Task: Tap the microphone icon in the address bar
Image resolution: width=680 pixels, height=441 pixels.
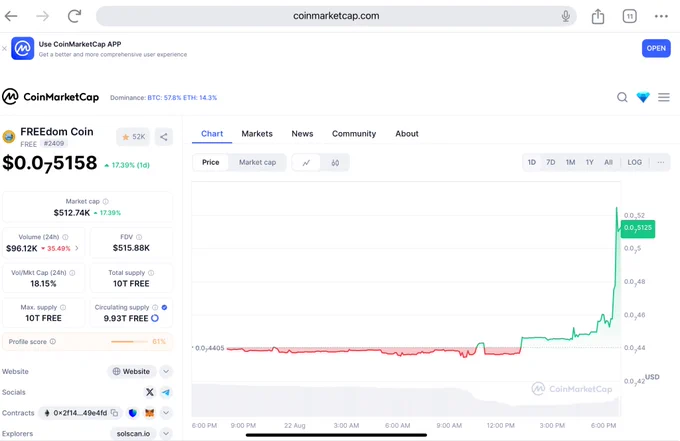Action: tap(566, 16)
